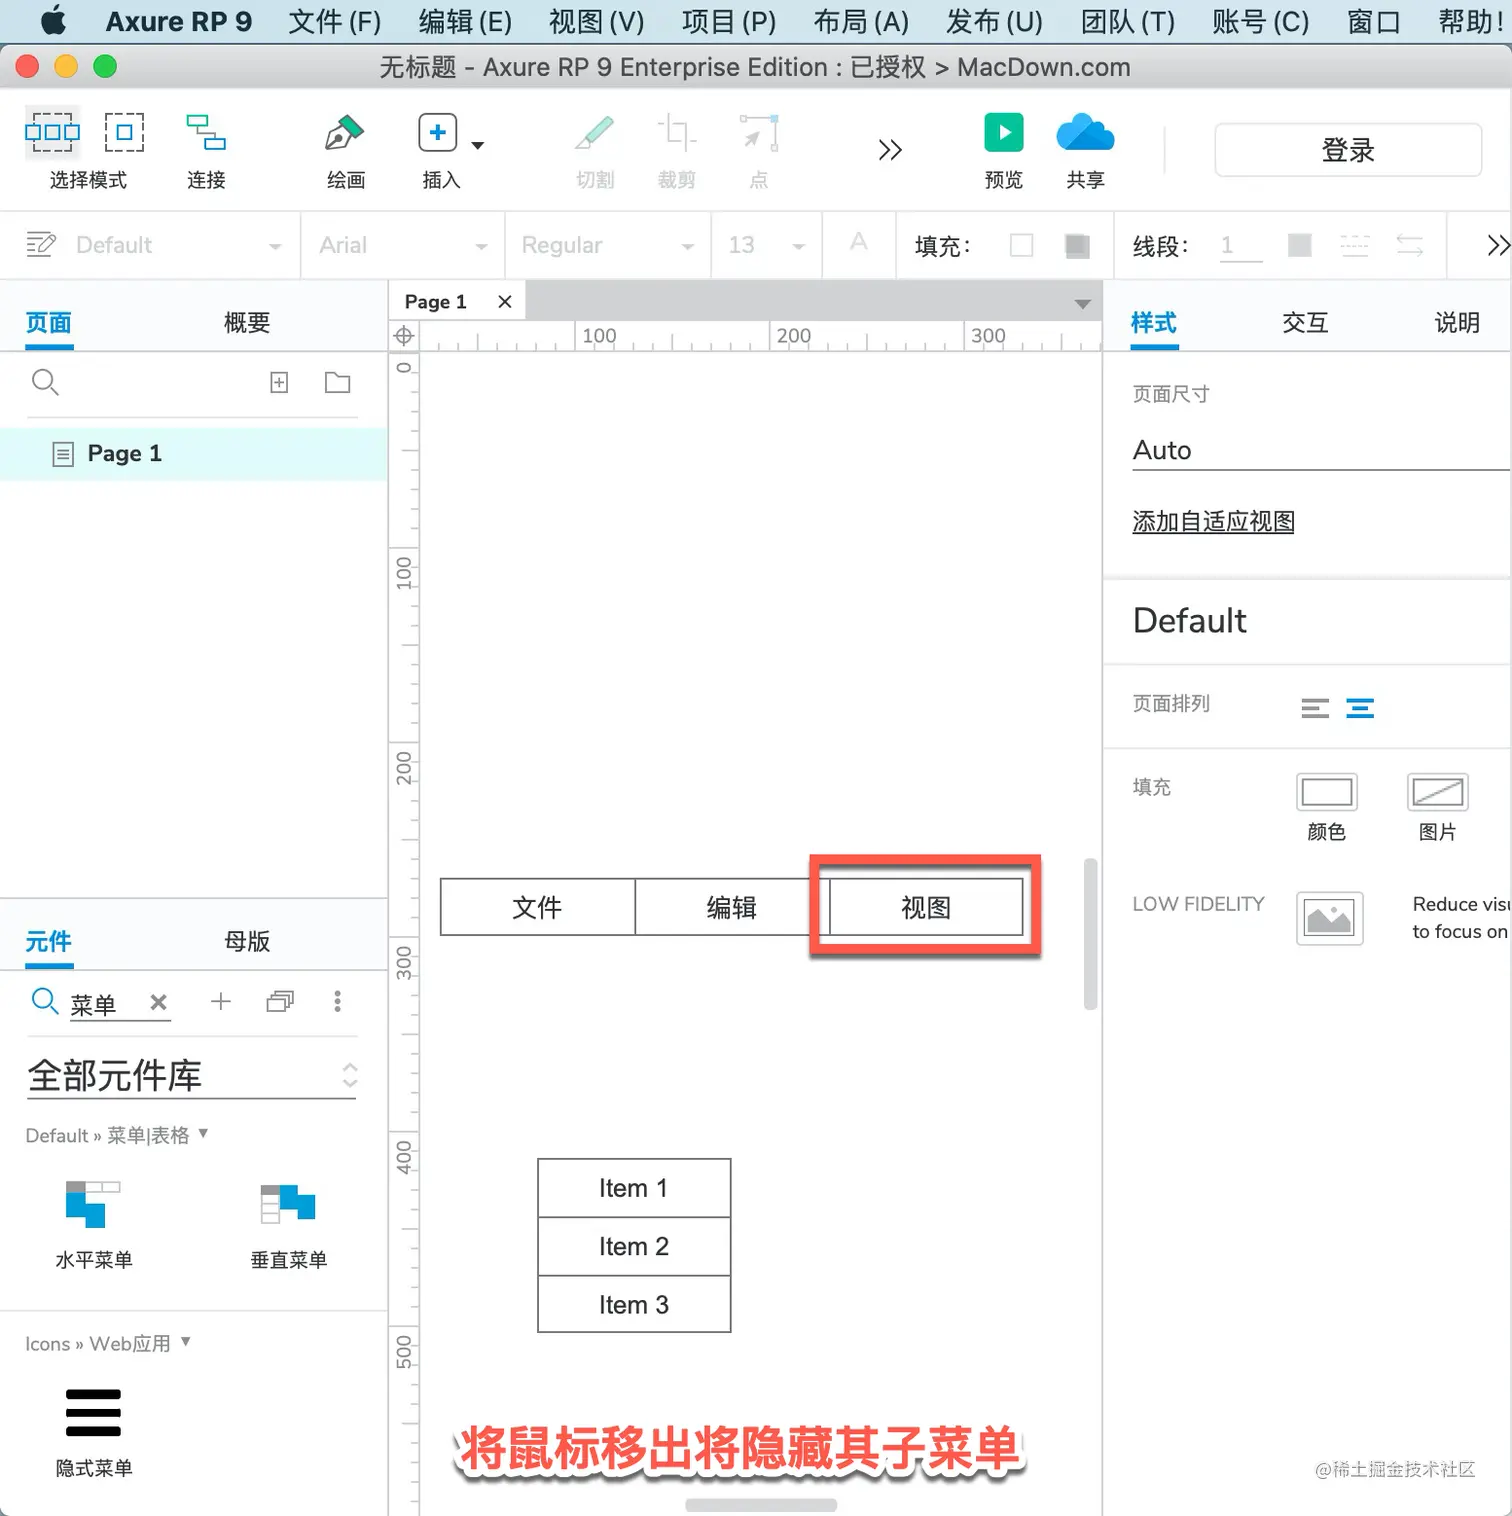The width and height of the screenshot is (1512, 1516).
Task: Select left page alignment
Action: click(1315, 709)
